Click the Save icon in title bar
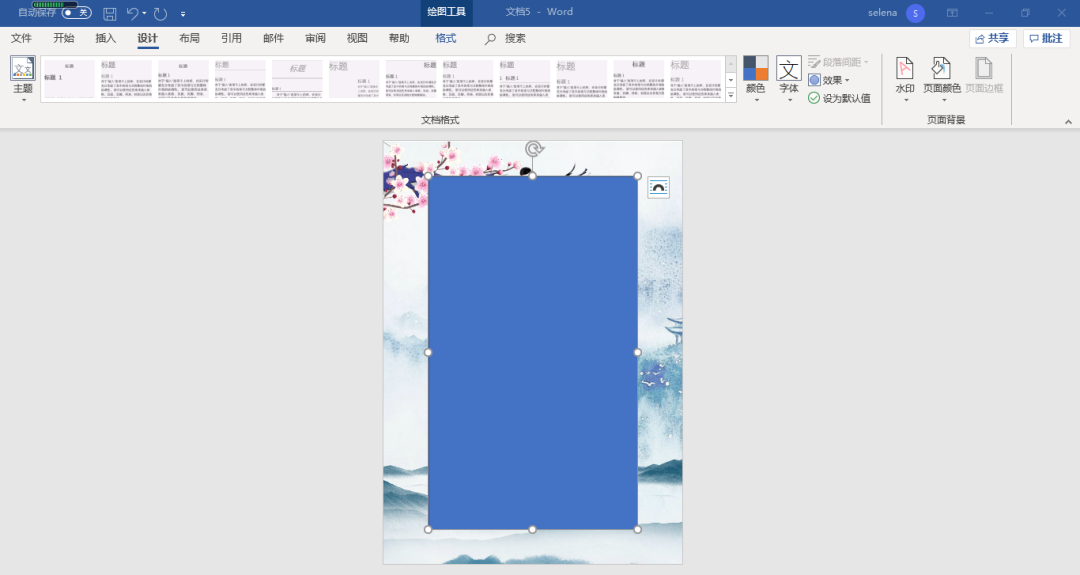This screenshot has width=1080, height=575. [110, 13]
